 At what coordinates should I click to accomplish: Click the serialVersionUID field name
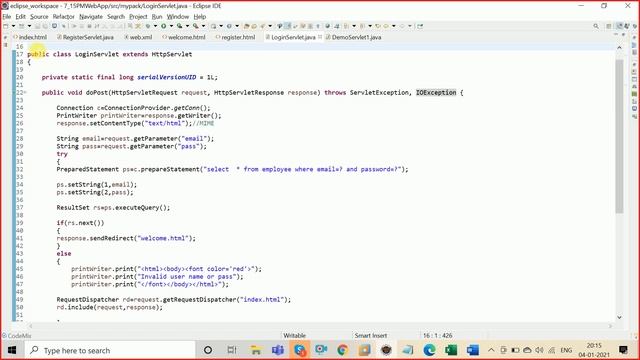[x=167, y=77]
